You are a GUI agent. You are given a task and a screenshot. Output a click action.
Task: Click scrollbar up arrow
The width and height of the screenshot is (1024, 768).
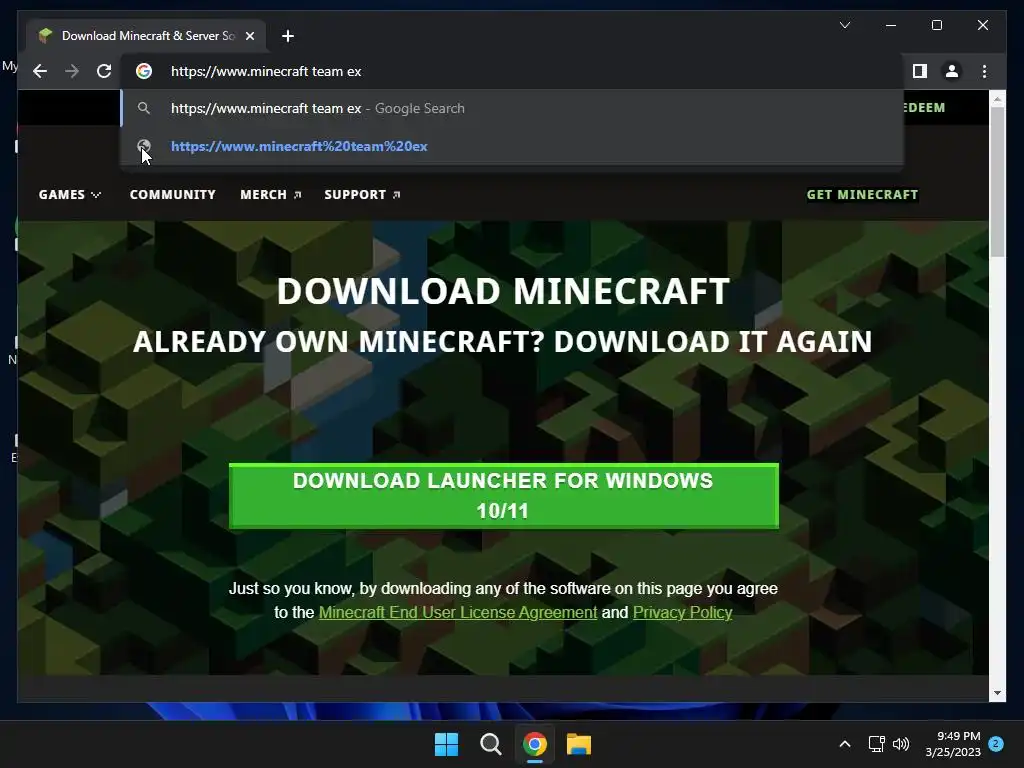pyautogui.click(x=997, y=100)
